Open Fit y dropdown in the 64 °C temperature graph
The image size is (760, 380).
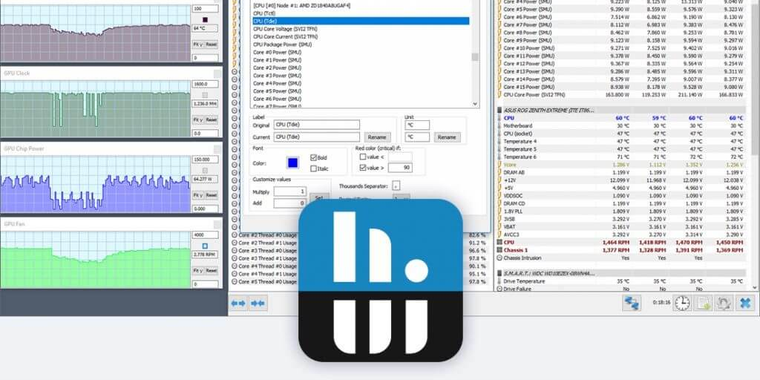tap(198, 44)
